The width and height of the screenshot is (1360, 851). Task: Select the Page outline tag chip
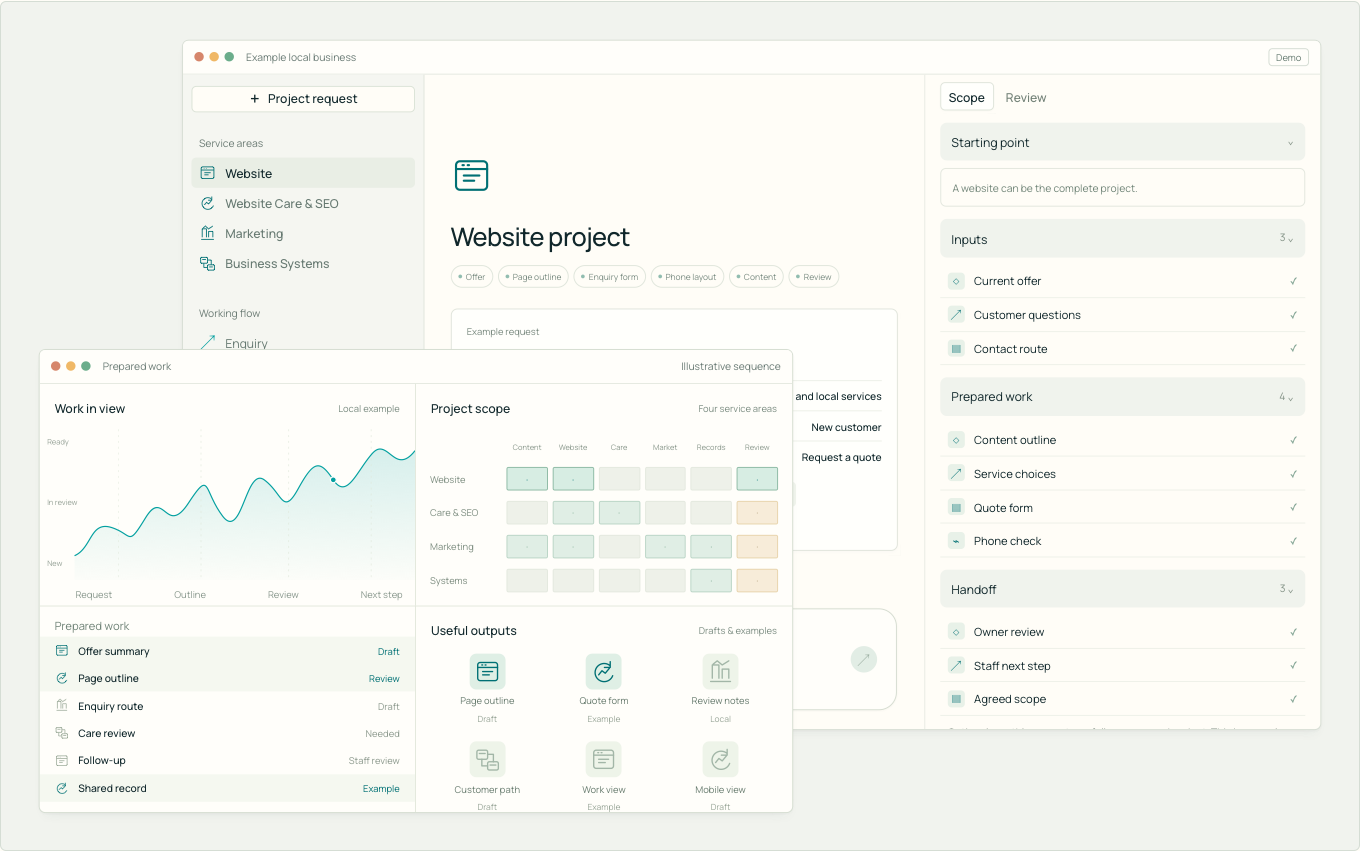click(x=533, y=277)
